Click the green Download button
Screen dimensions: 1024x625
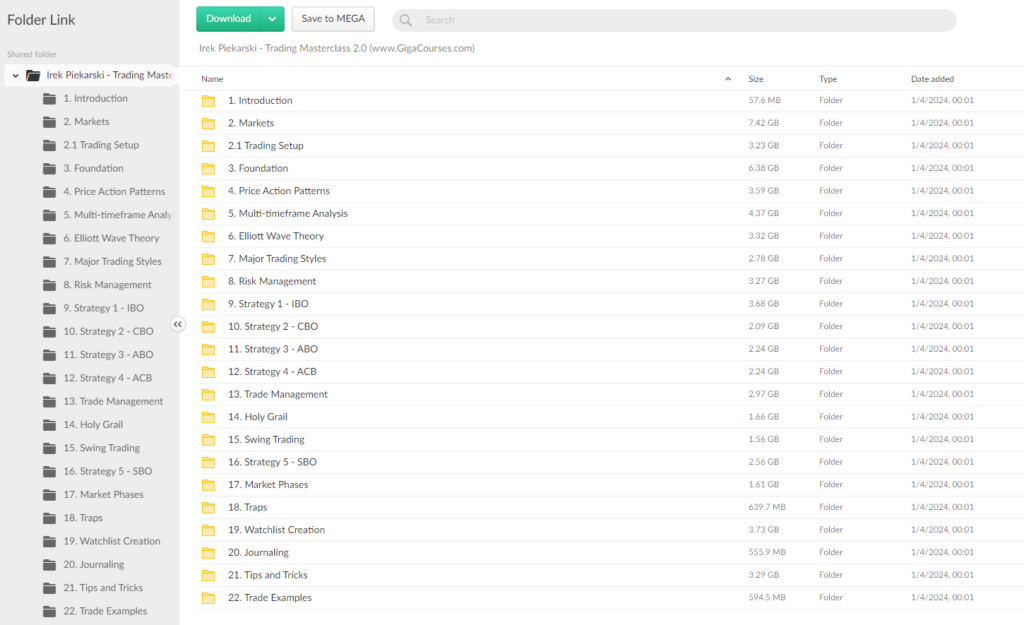pos(228,19)
